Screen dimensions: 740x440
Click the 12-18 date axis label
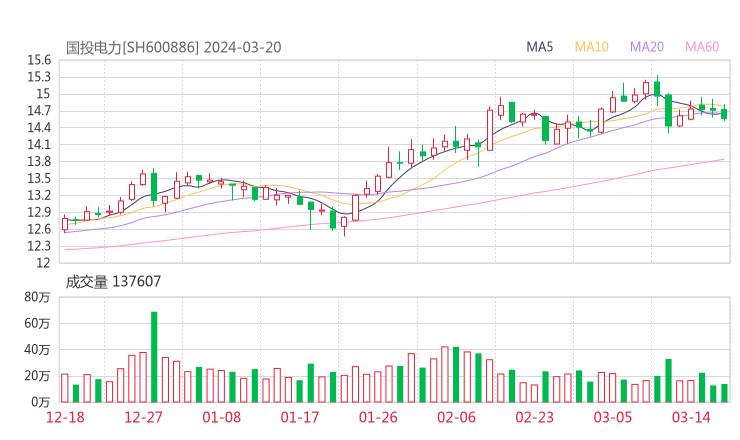click(65, 417)
